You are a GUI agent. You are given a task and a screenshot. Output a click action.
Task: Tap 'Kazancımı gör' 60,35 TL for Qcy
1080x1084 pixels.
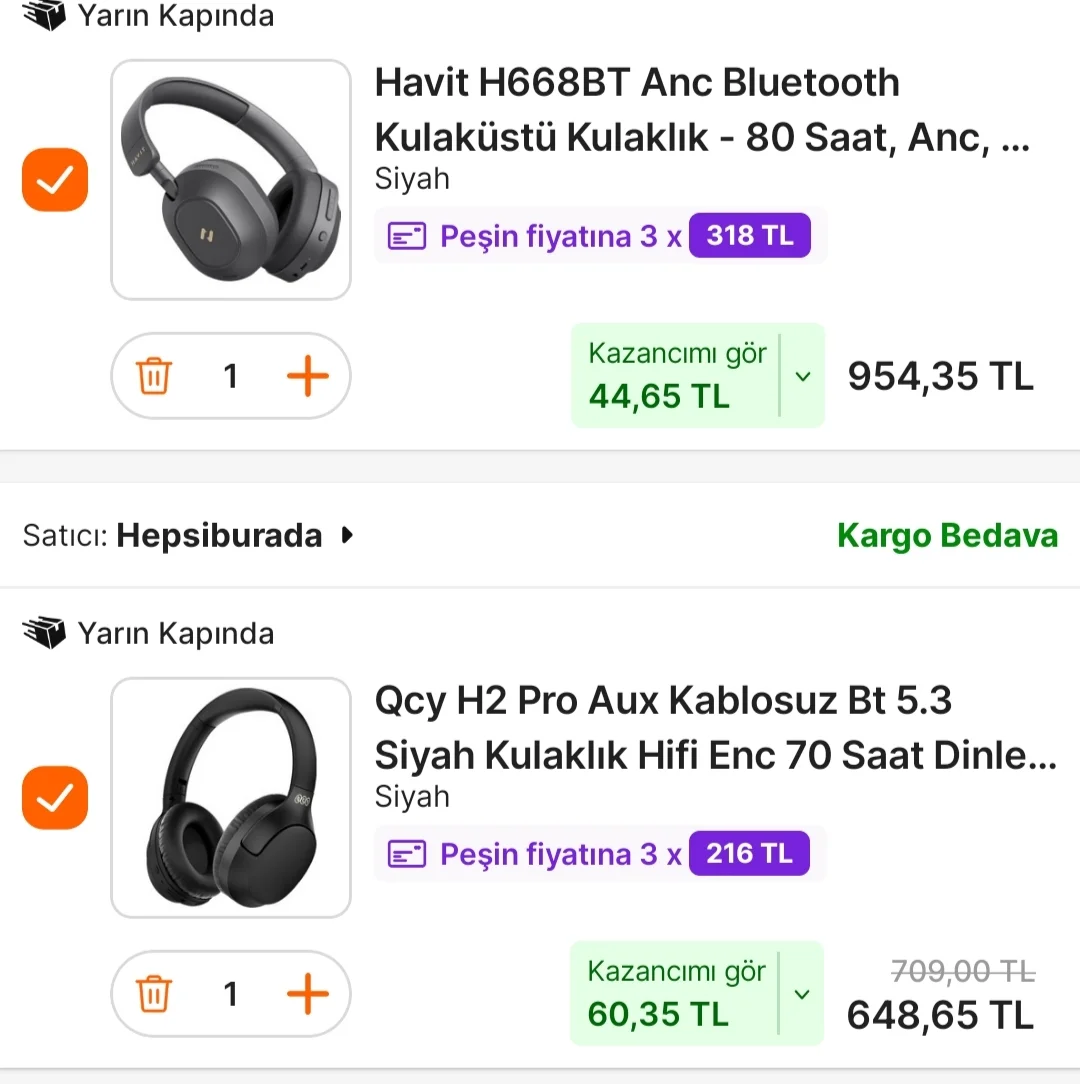pos(676,994)
